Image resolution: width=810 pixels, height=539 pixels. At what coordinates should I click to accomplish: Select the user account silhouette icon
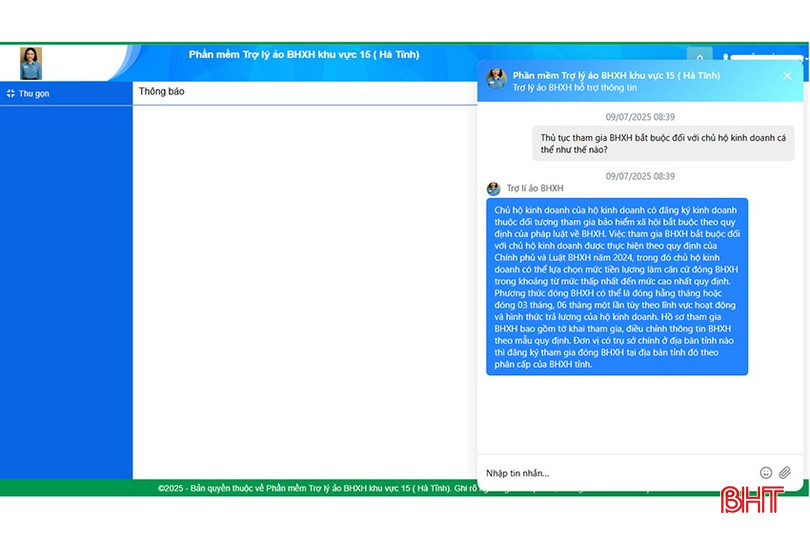[726, 57]
